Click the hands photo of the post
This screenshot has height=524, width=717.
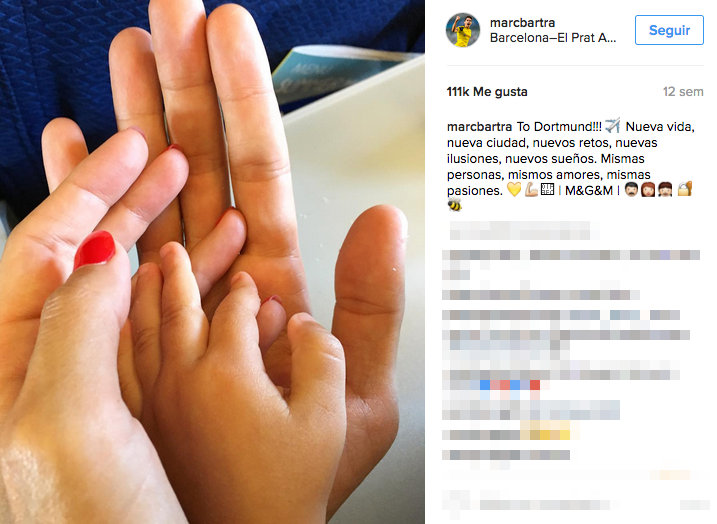point(212,262)
